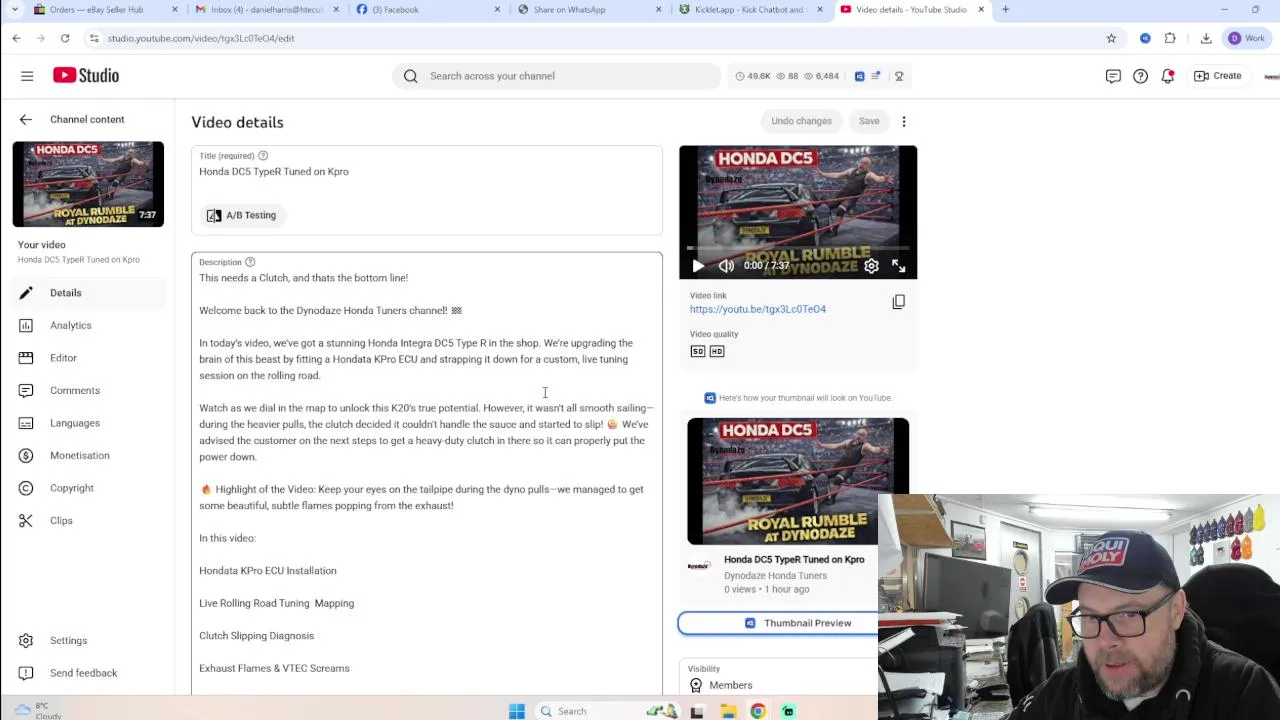Click Undo changes button
The image size is (1280, 720).
coord(801,121)
